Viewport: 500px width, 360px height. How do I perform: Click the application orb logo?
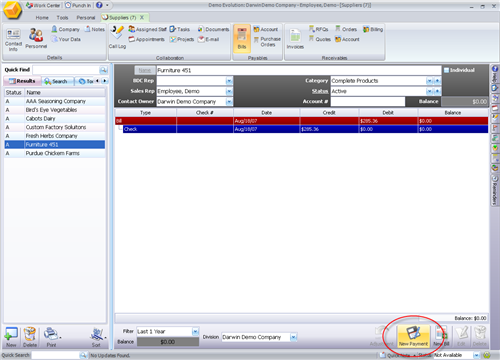13,10
